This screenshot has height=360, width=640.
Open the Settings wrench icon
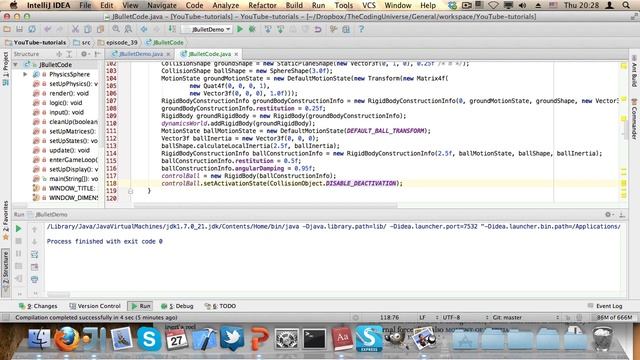333,29
